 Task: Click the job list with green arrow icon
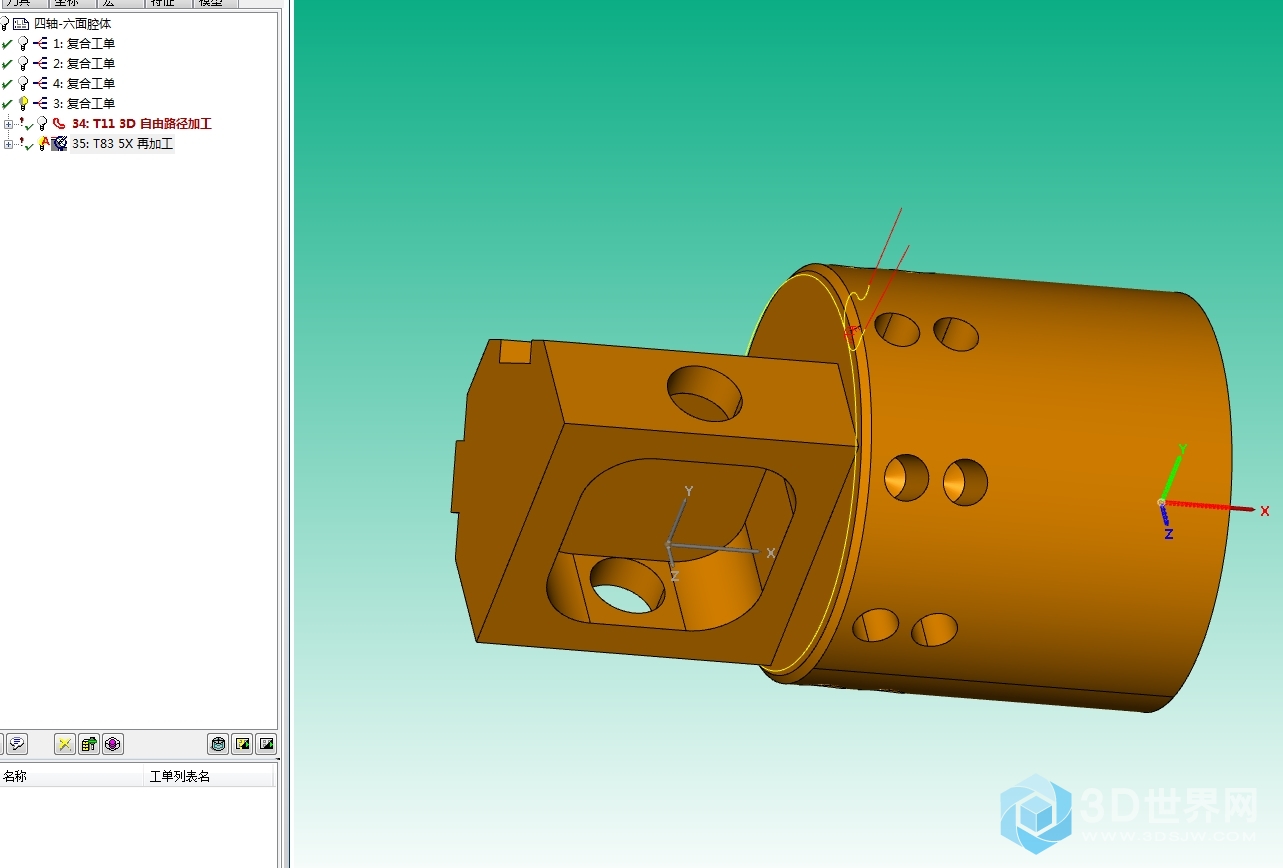89,744
